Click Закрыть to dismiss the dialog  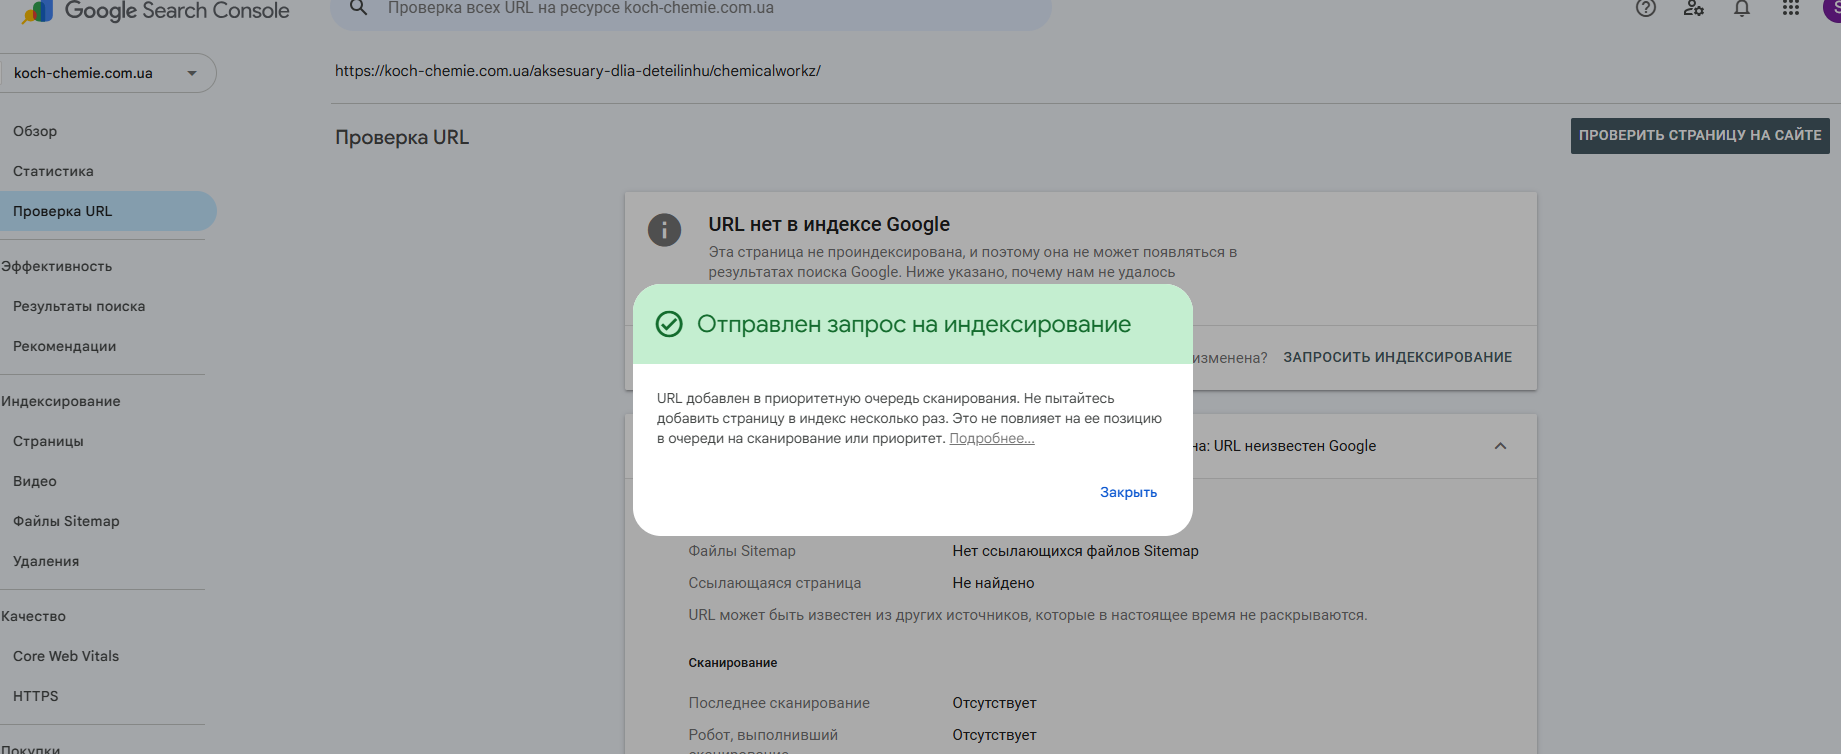[x=1128, y=492]
